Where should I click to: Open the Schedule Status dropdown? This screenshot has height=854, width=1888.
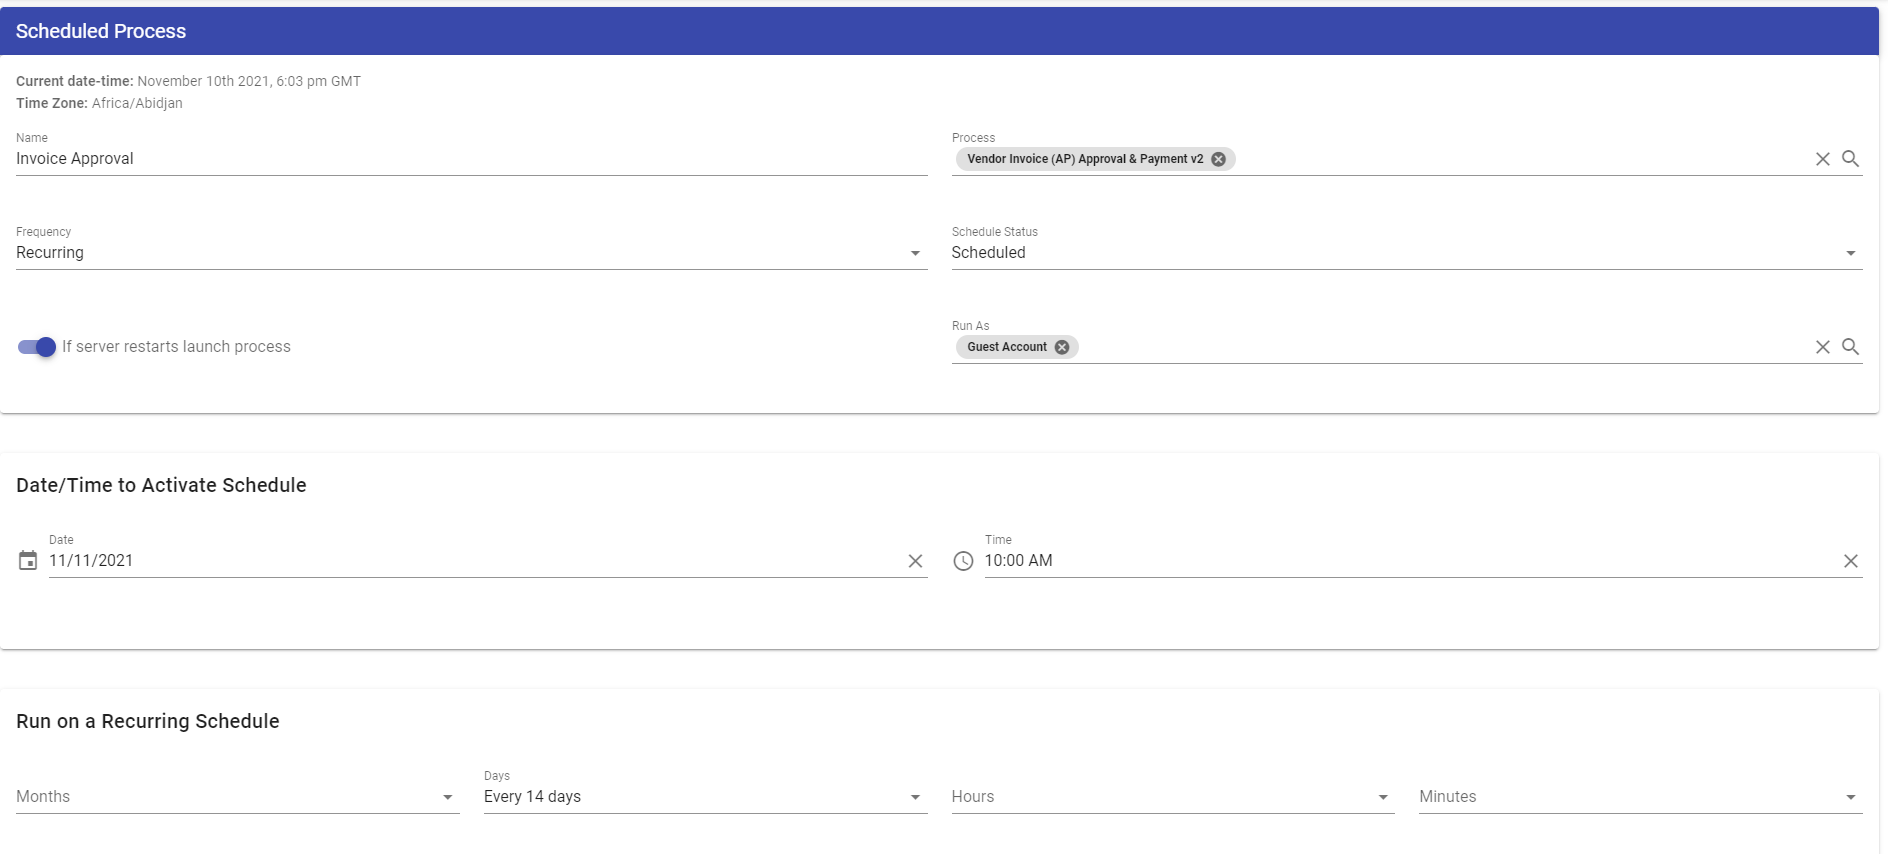(1407, 253)
